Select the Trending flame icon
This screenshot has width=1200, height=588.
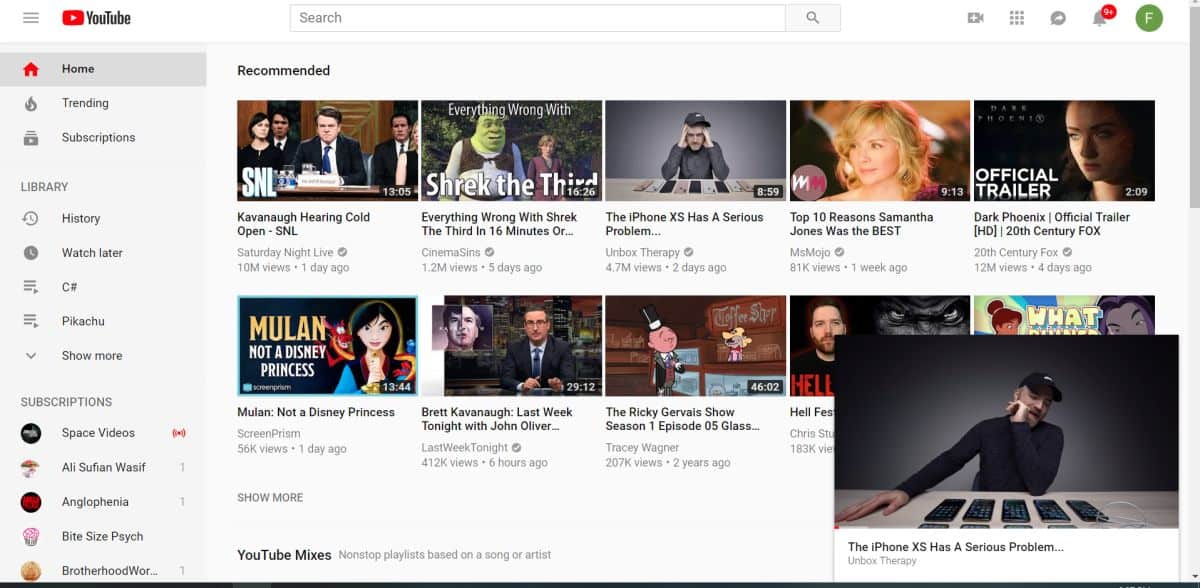point(30,103)
